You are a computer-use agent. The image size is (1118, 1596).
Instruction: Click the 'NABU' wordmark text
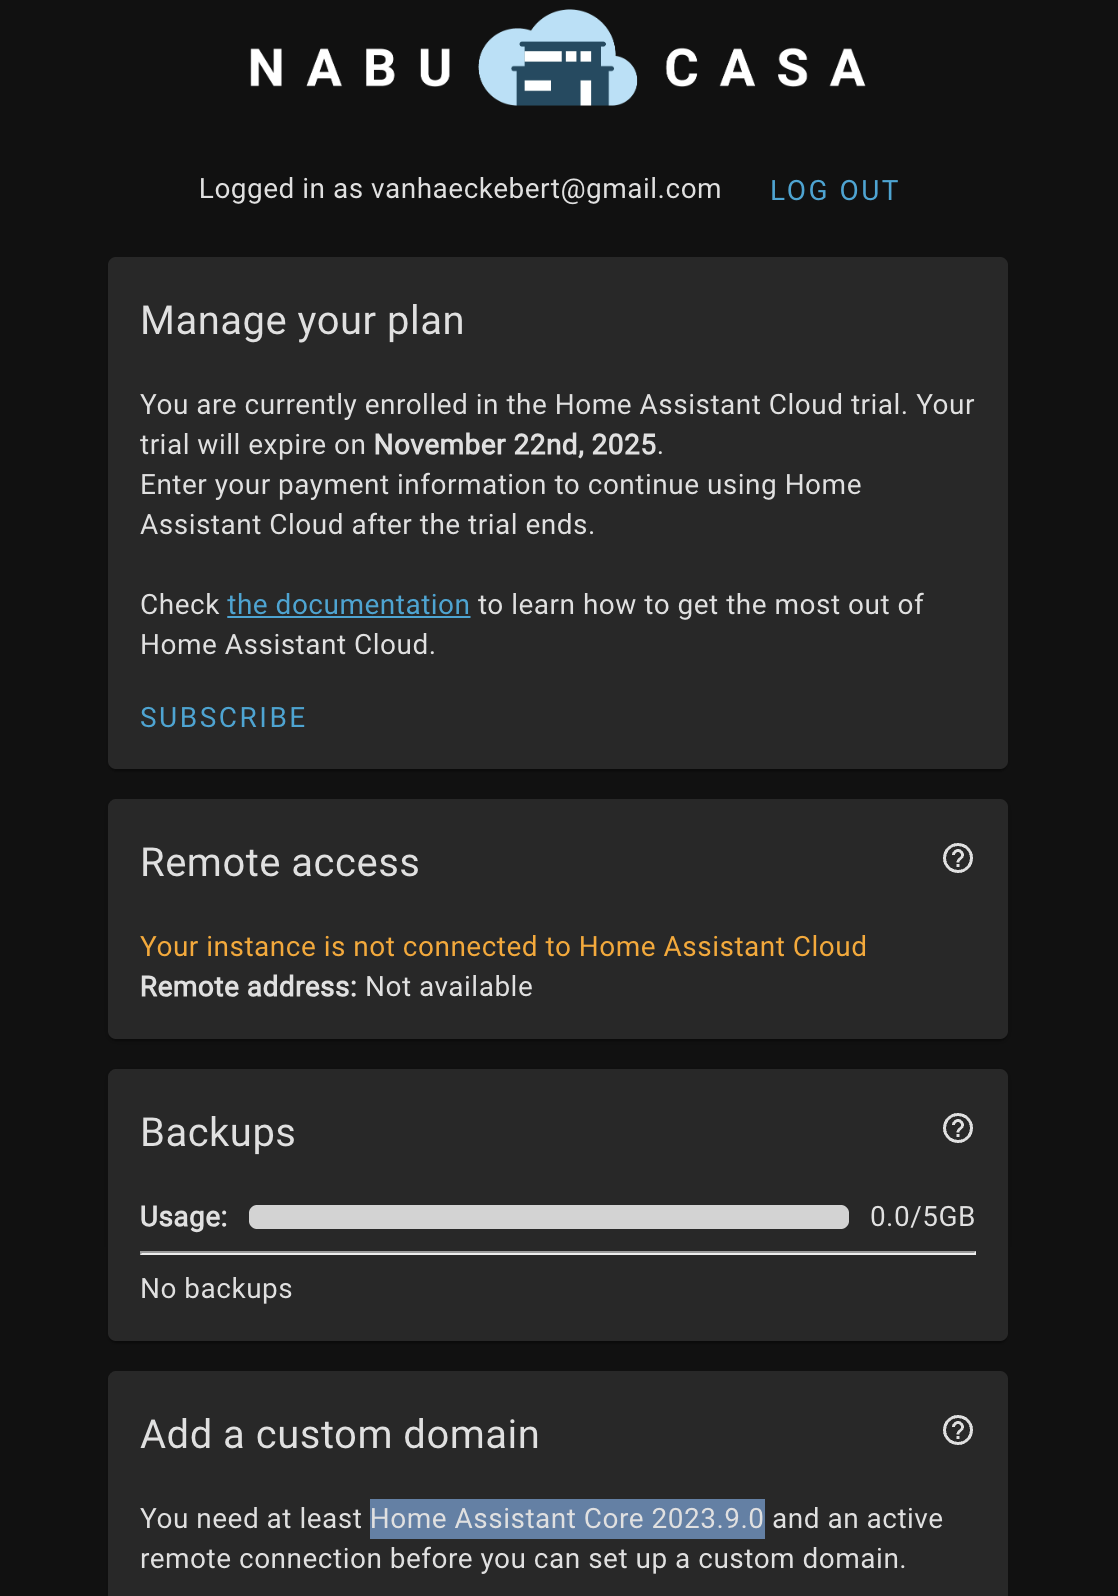point(351,68)
